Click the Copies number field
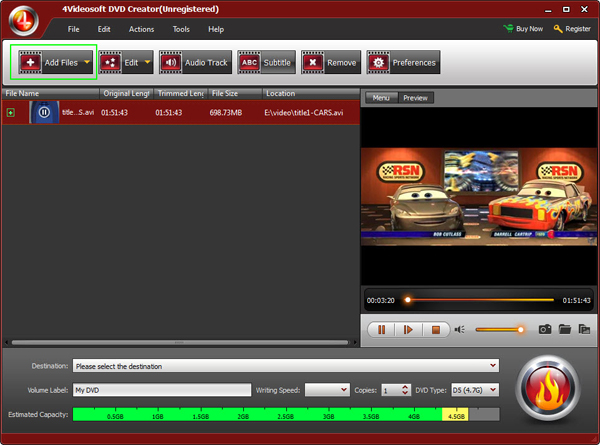600x445 pixels. (391, 390)
